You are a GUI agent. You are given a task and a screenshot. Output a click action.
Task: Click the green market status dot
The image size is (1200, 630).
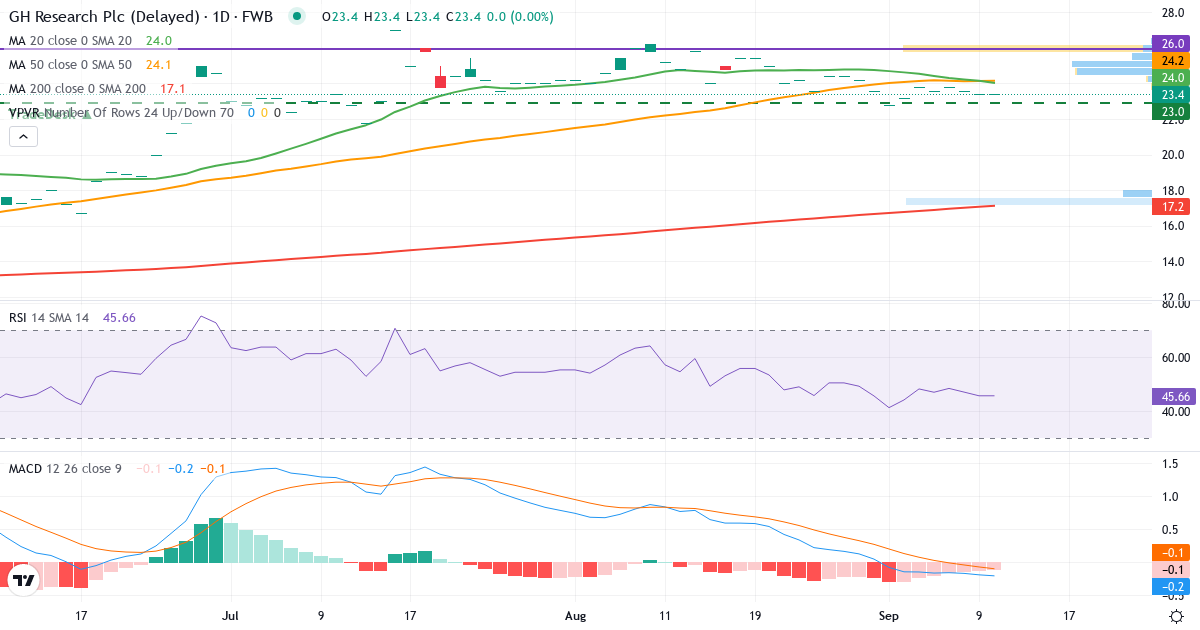click(297, 17)
